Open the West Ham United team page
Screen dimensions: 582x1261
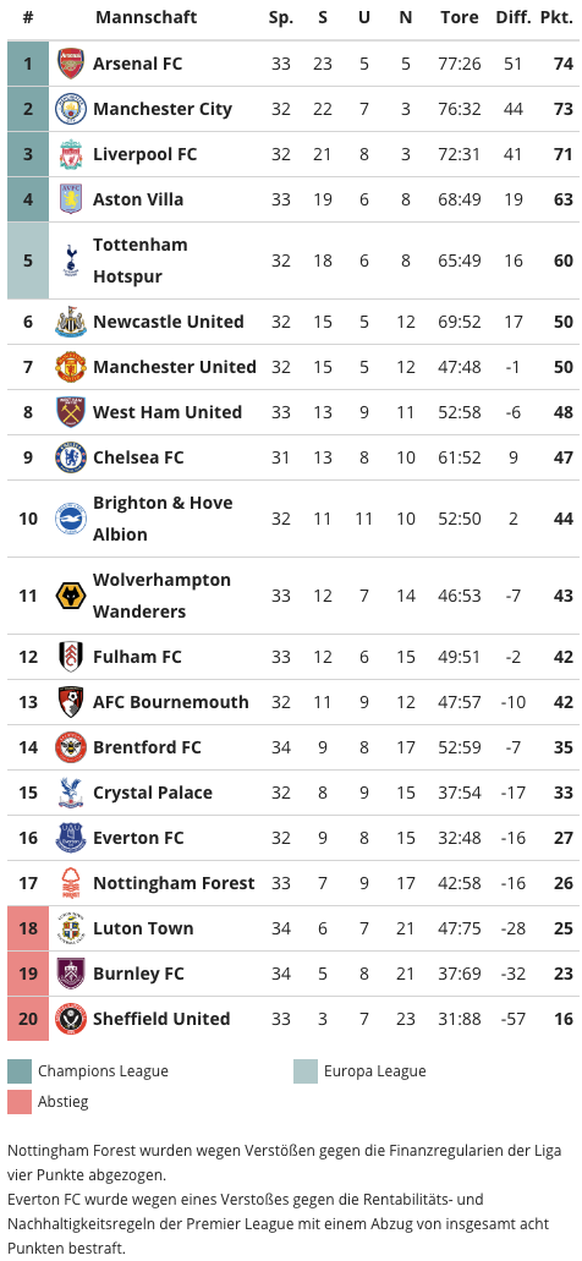[167, 412]
